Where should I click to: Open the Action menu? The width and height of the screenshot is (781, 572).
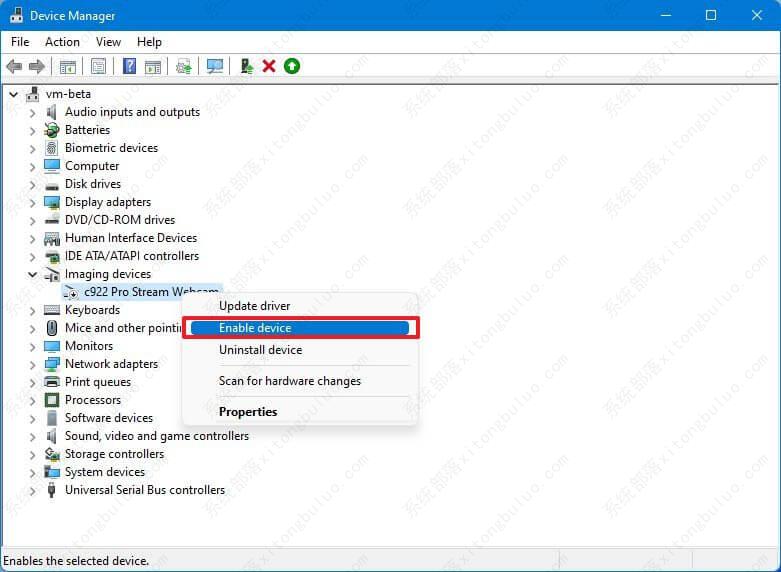tap(62, 42)
